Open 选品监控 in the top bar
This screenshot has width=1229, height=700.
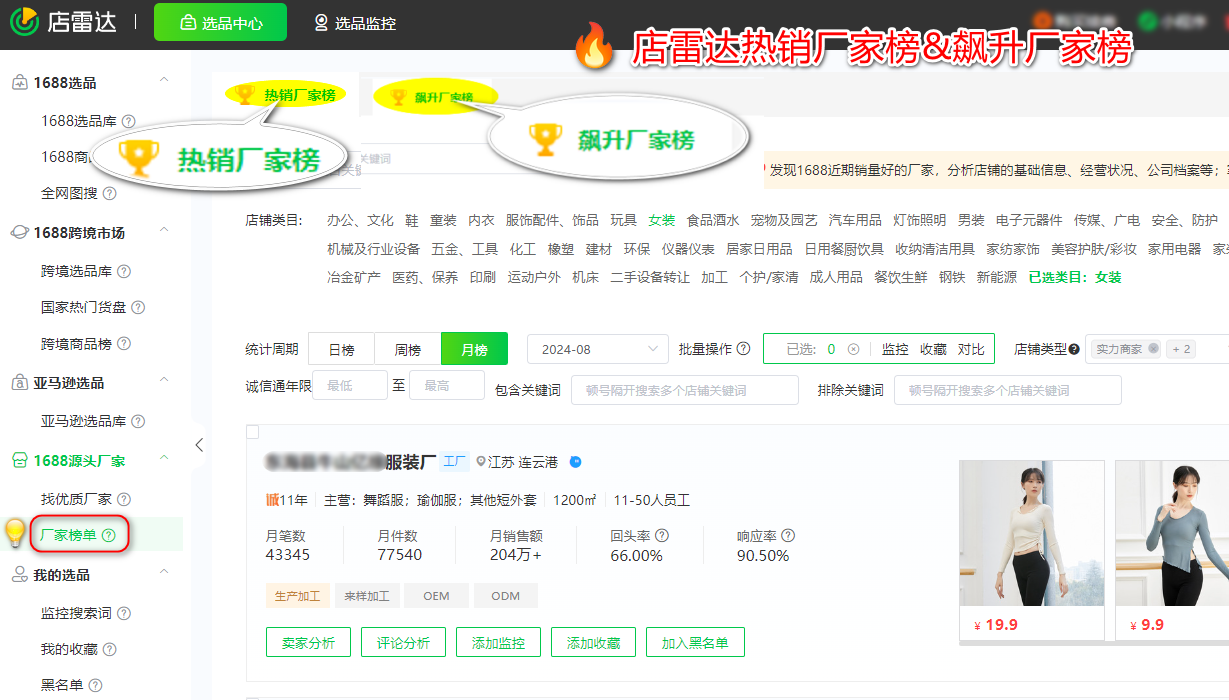coord(355,22)
